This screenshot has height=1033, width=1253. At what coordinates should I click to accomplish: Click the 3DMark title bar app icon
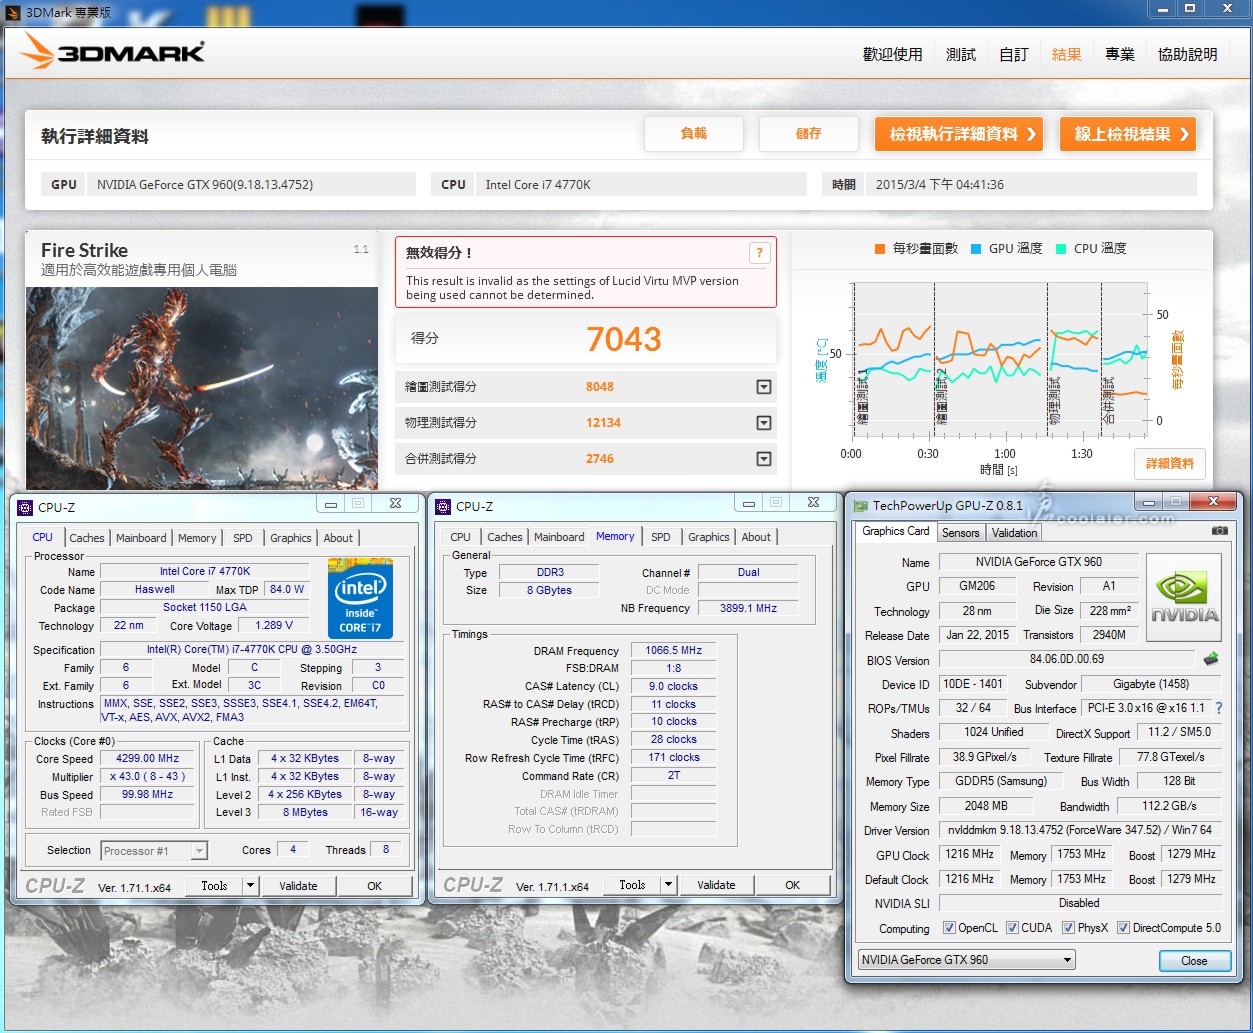tap(12, 12)
